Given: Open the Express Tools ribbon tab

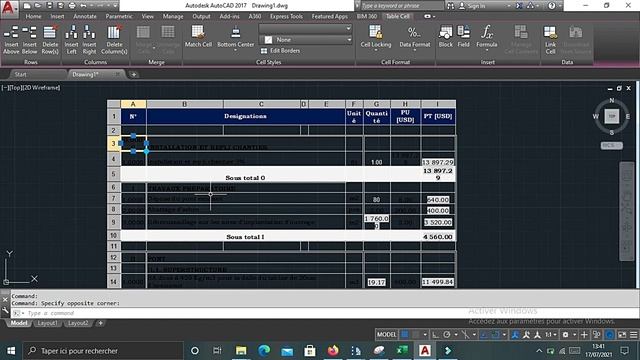Looking at the screenshot, I should (286, 16).
